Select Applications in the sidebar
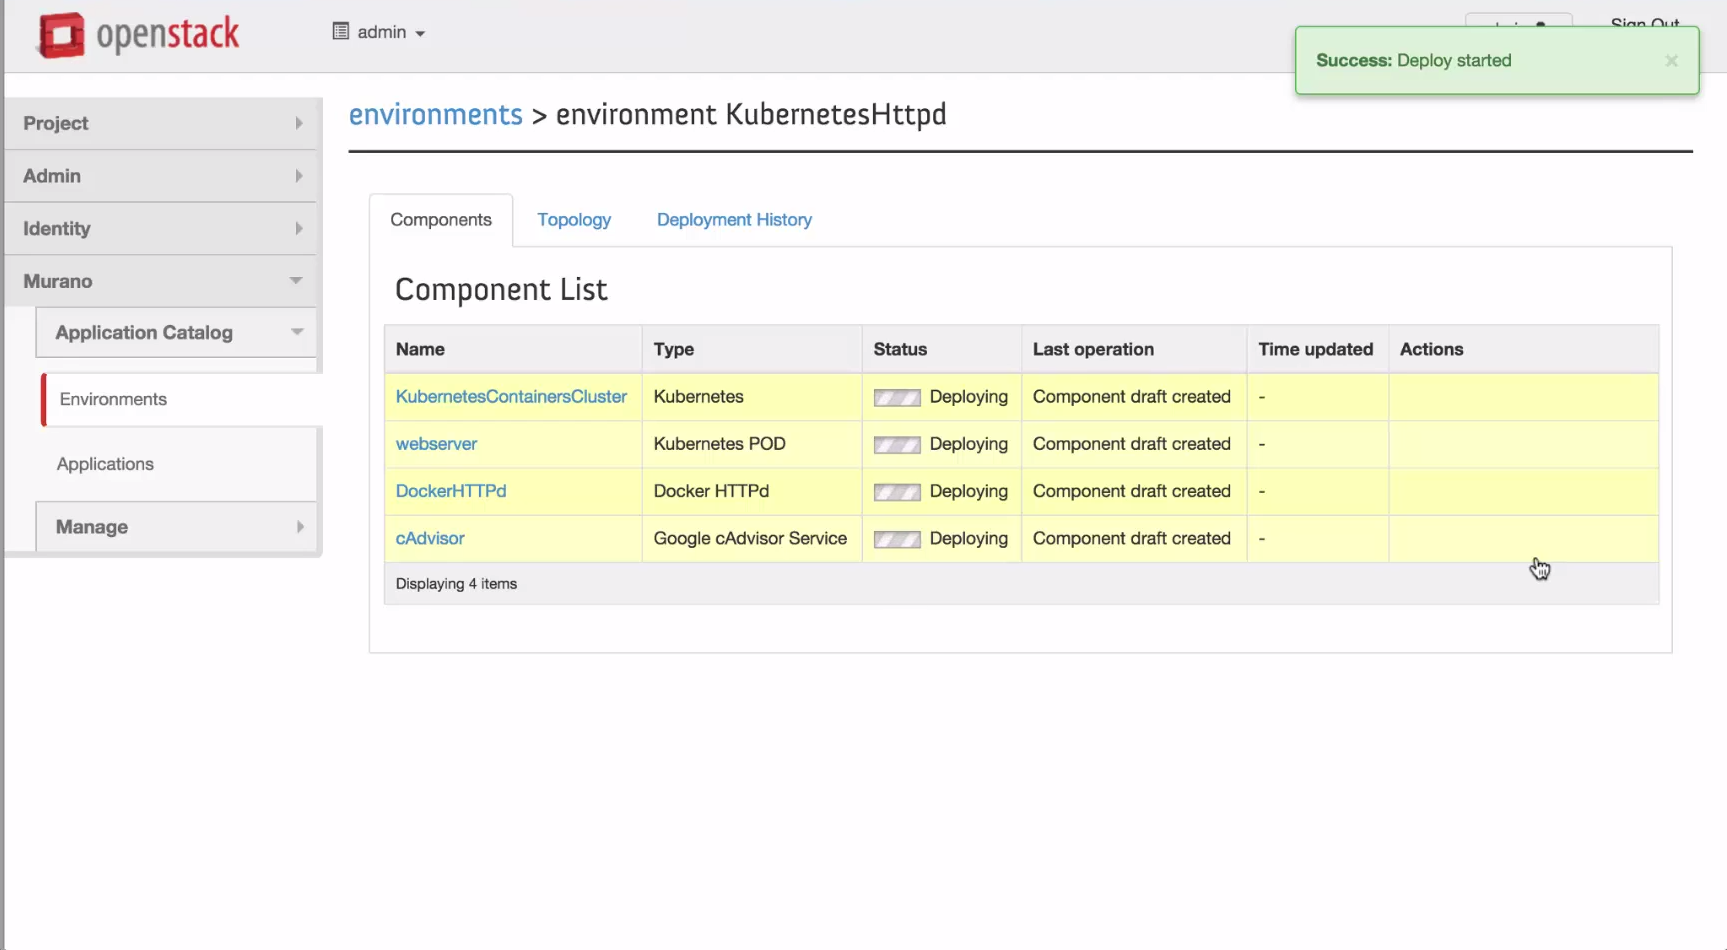The width and height of the screenshot is (1727, 950). point(105,464)
